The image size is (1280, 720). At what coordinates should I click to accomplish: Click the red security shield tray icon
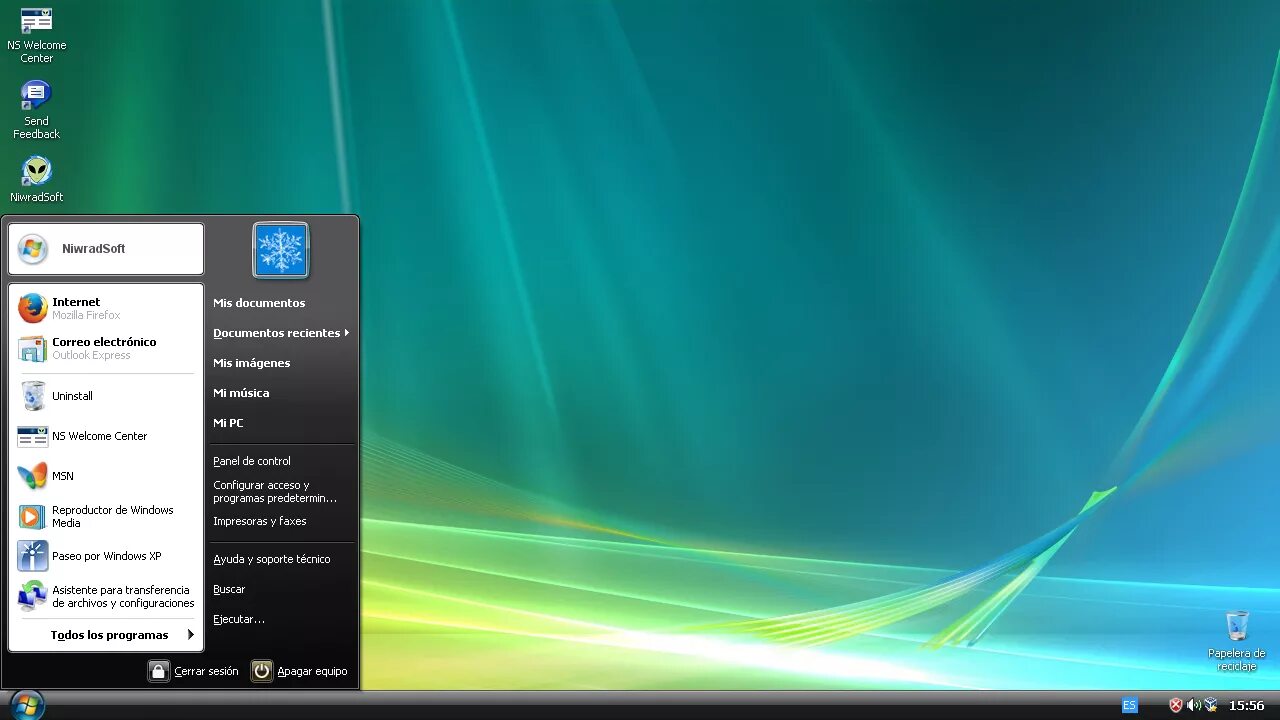(1176, 705)
